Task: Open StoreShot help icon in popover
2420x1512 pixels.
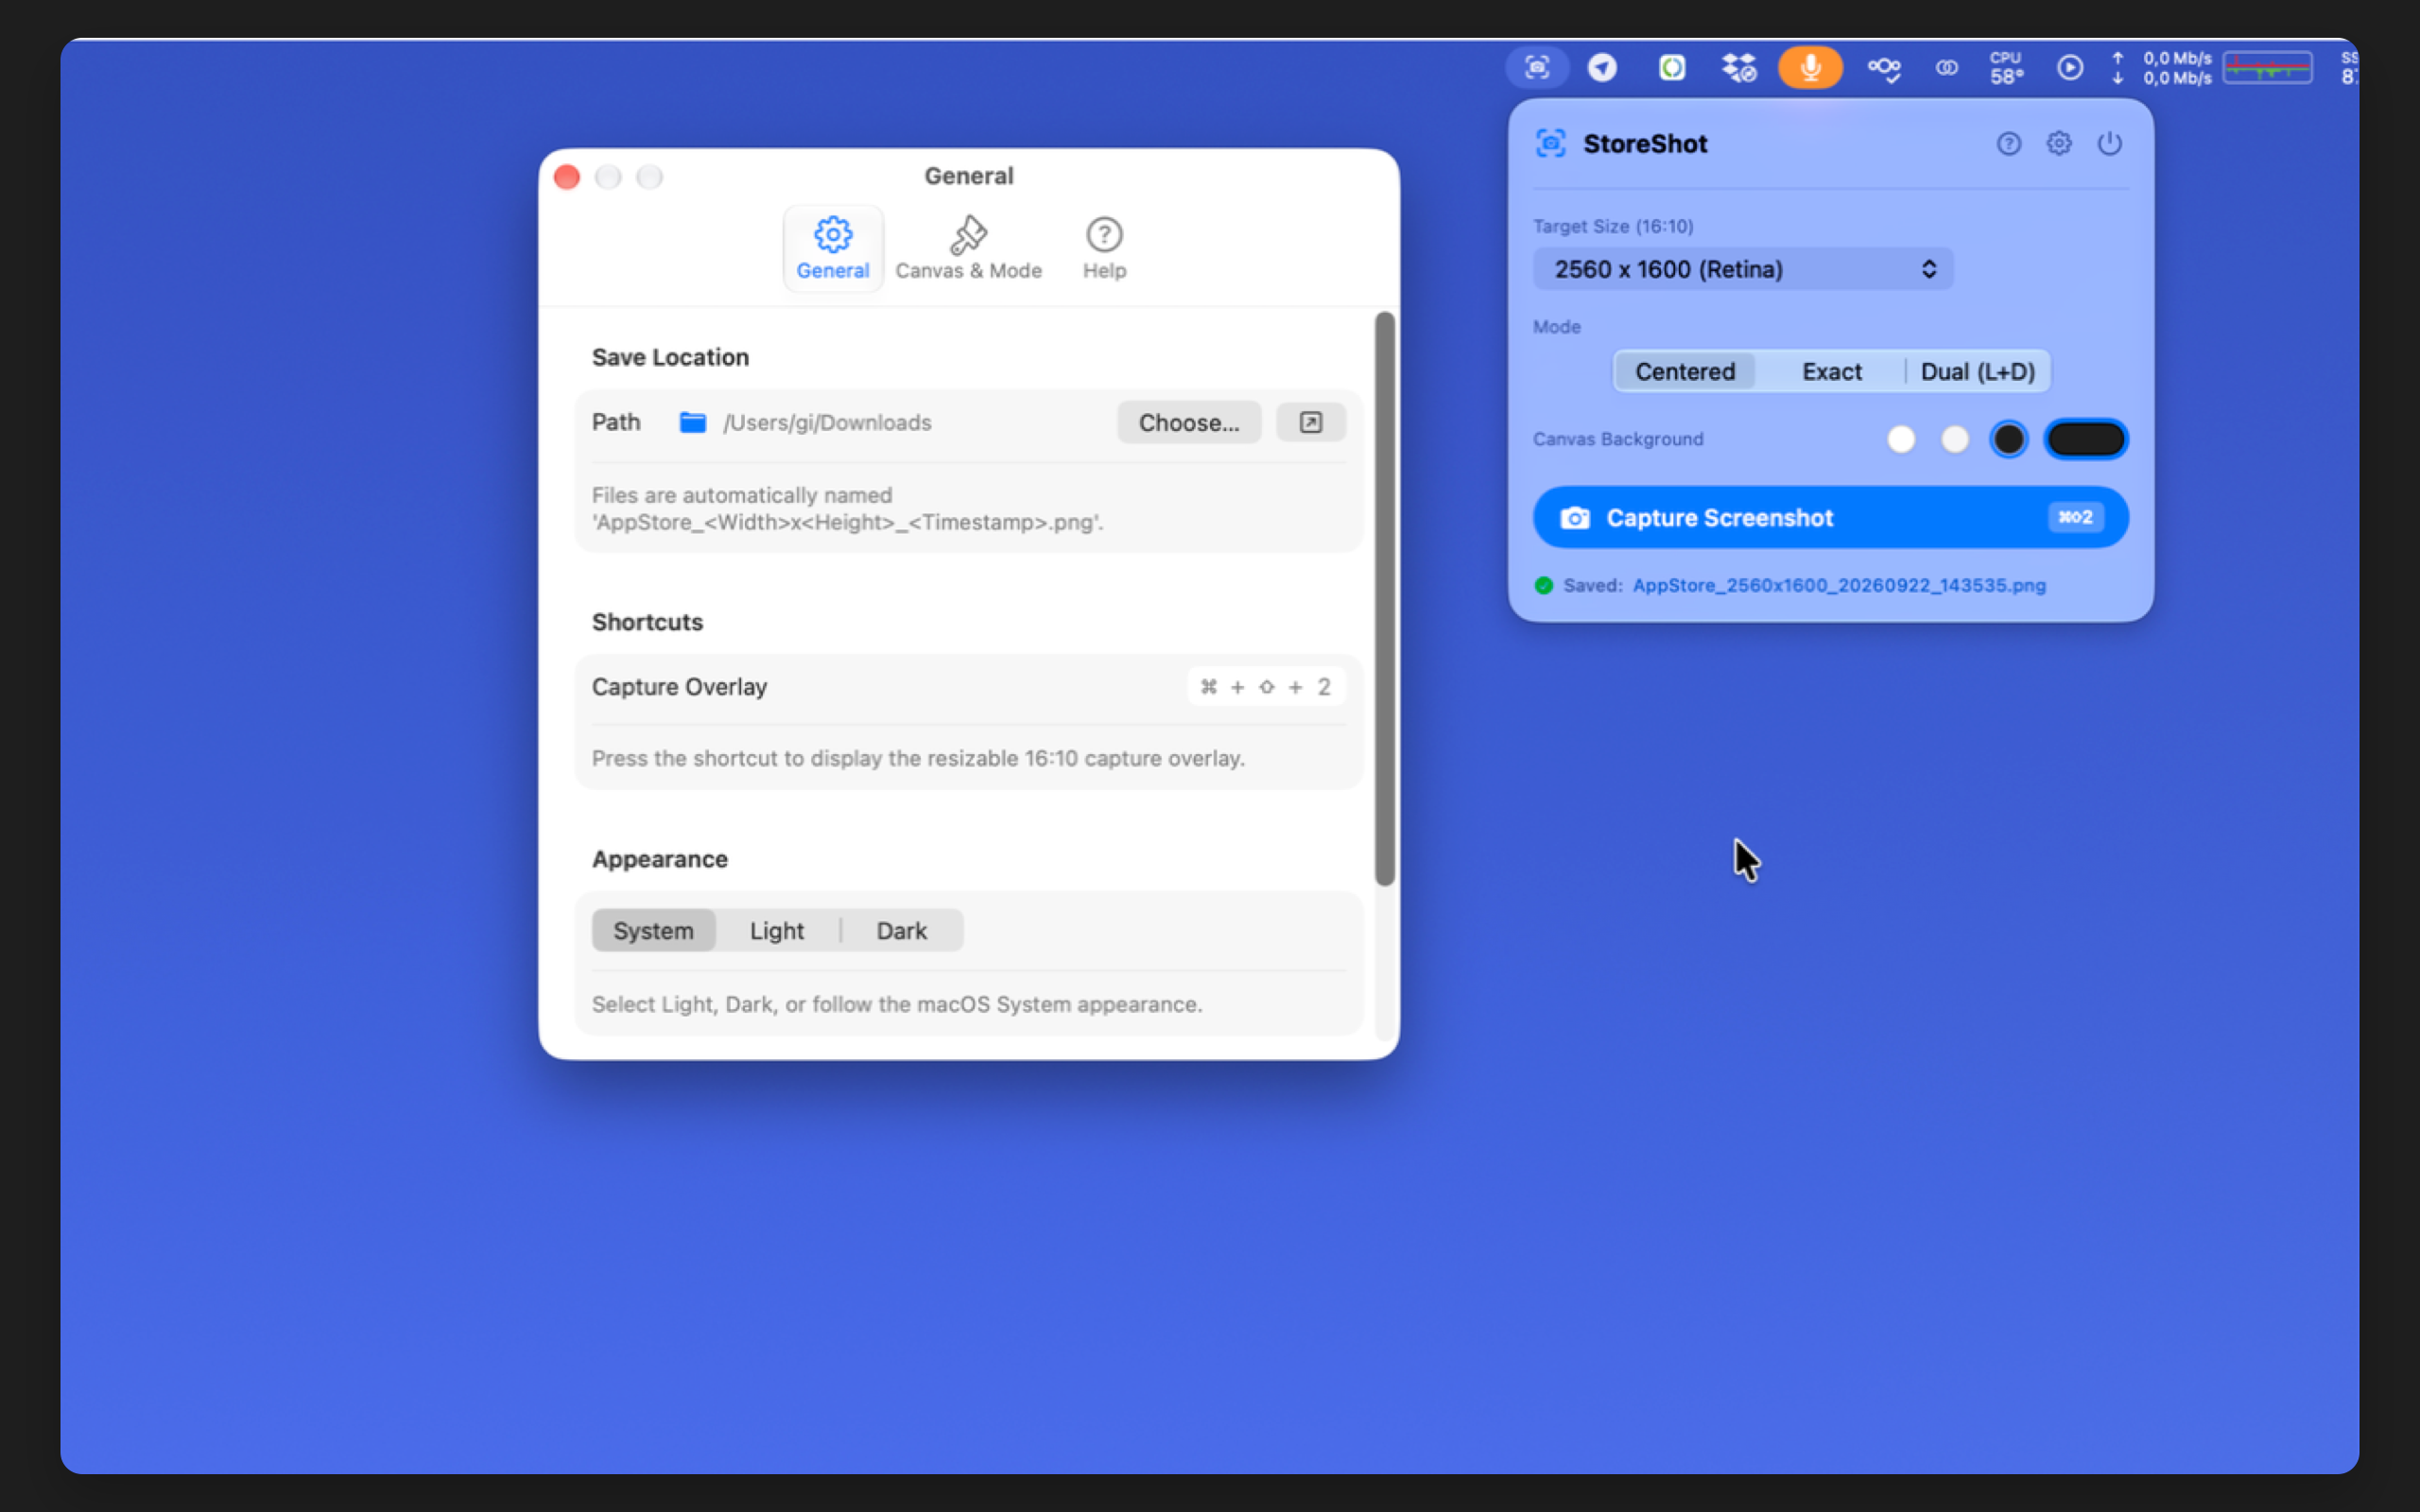Action: [2008, 144]
